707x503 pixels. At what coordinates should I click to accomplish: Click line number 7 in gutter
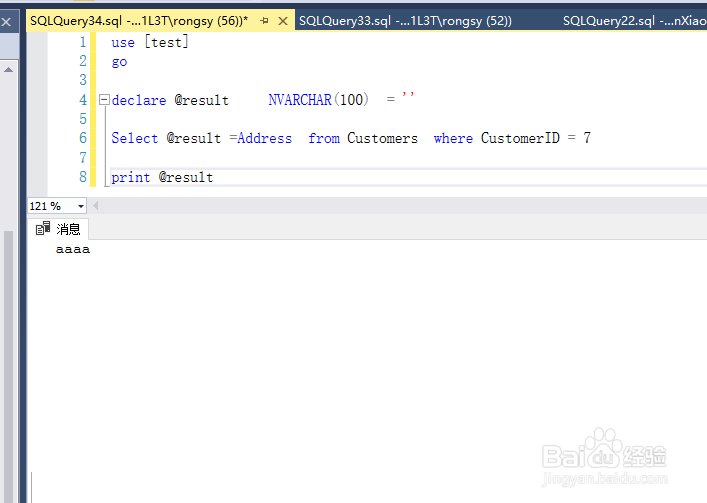pos(83,158)
